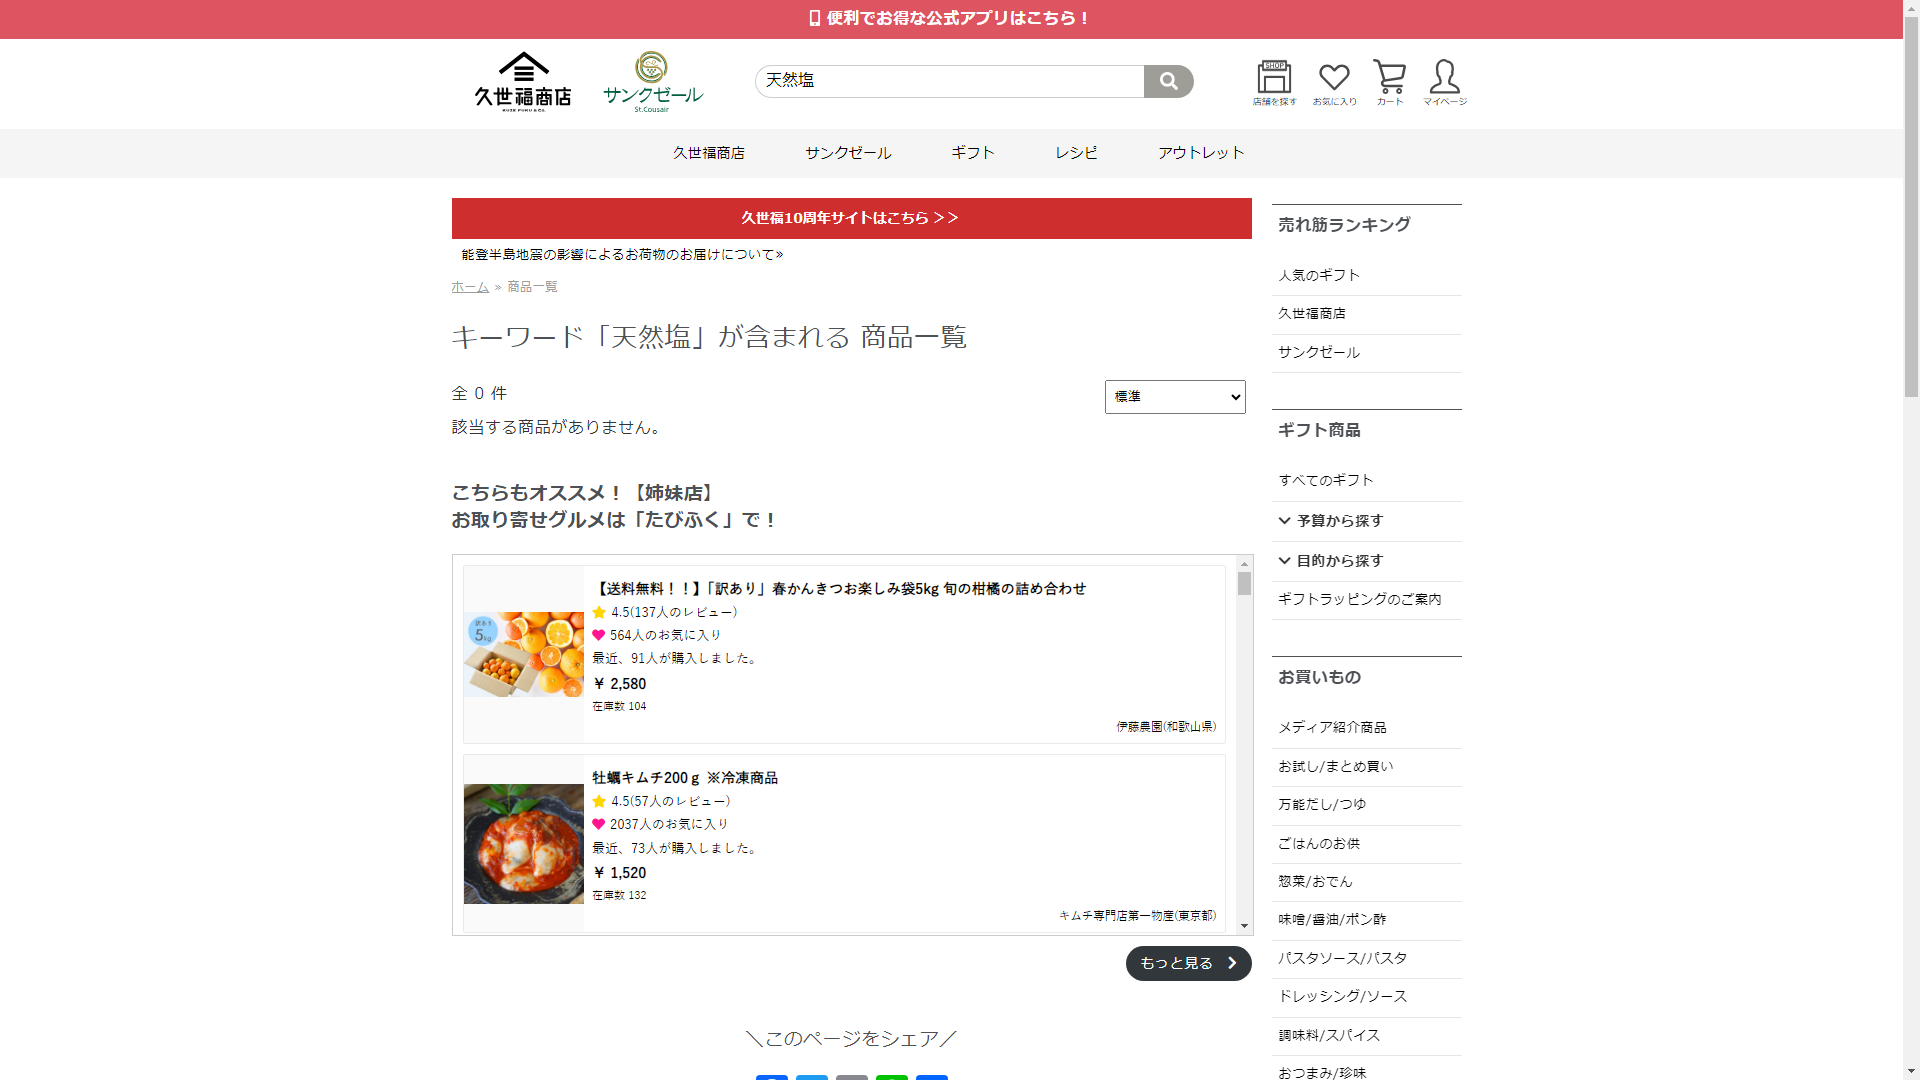Open My Page user icon

pyautogui.click(x=1444, y=82)
